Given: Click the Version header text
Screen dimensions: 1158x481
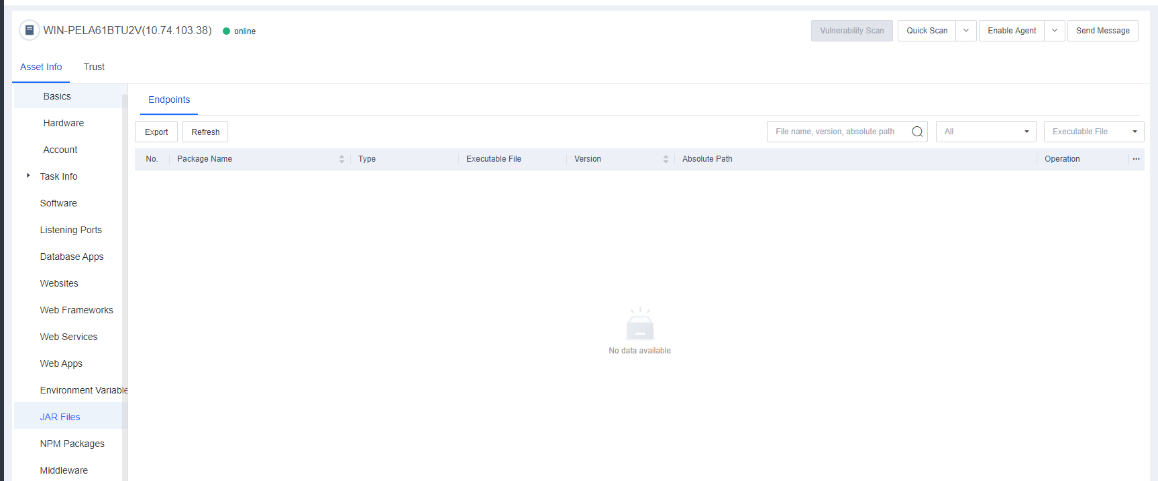Looking at the screenshot, I should click(587, 159).
